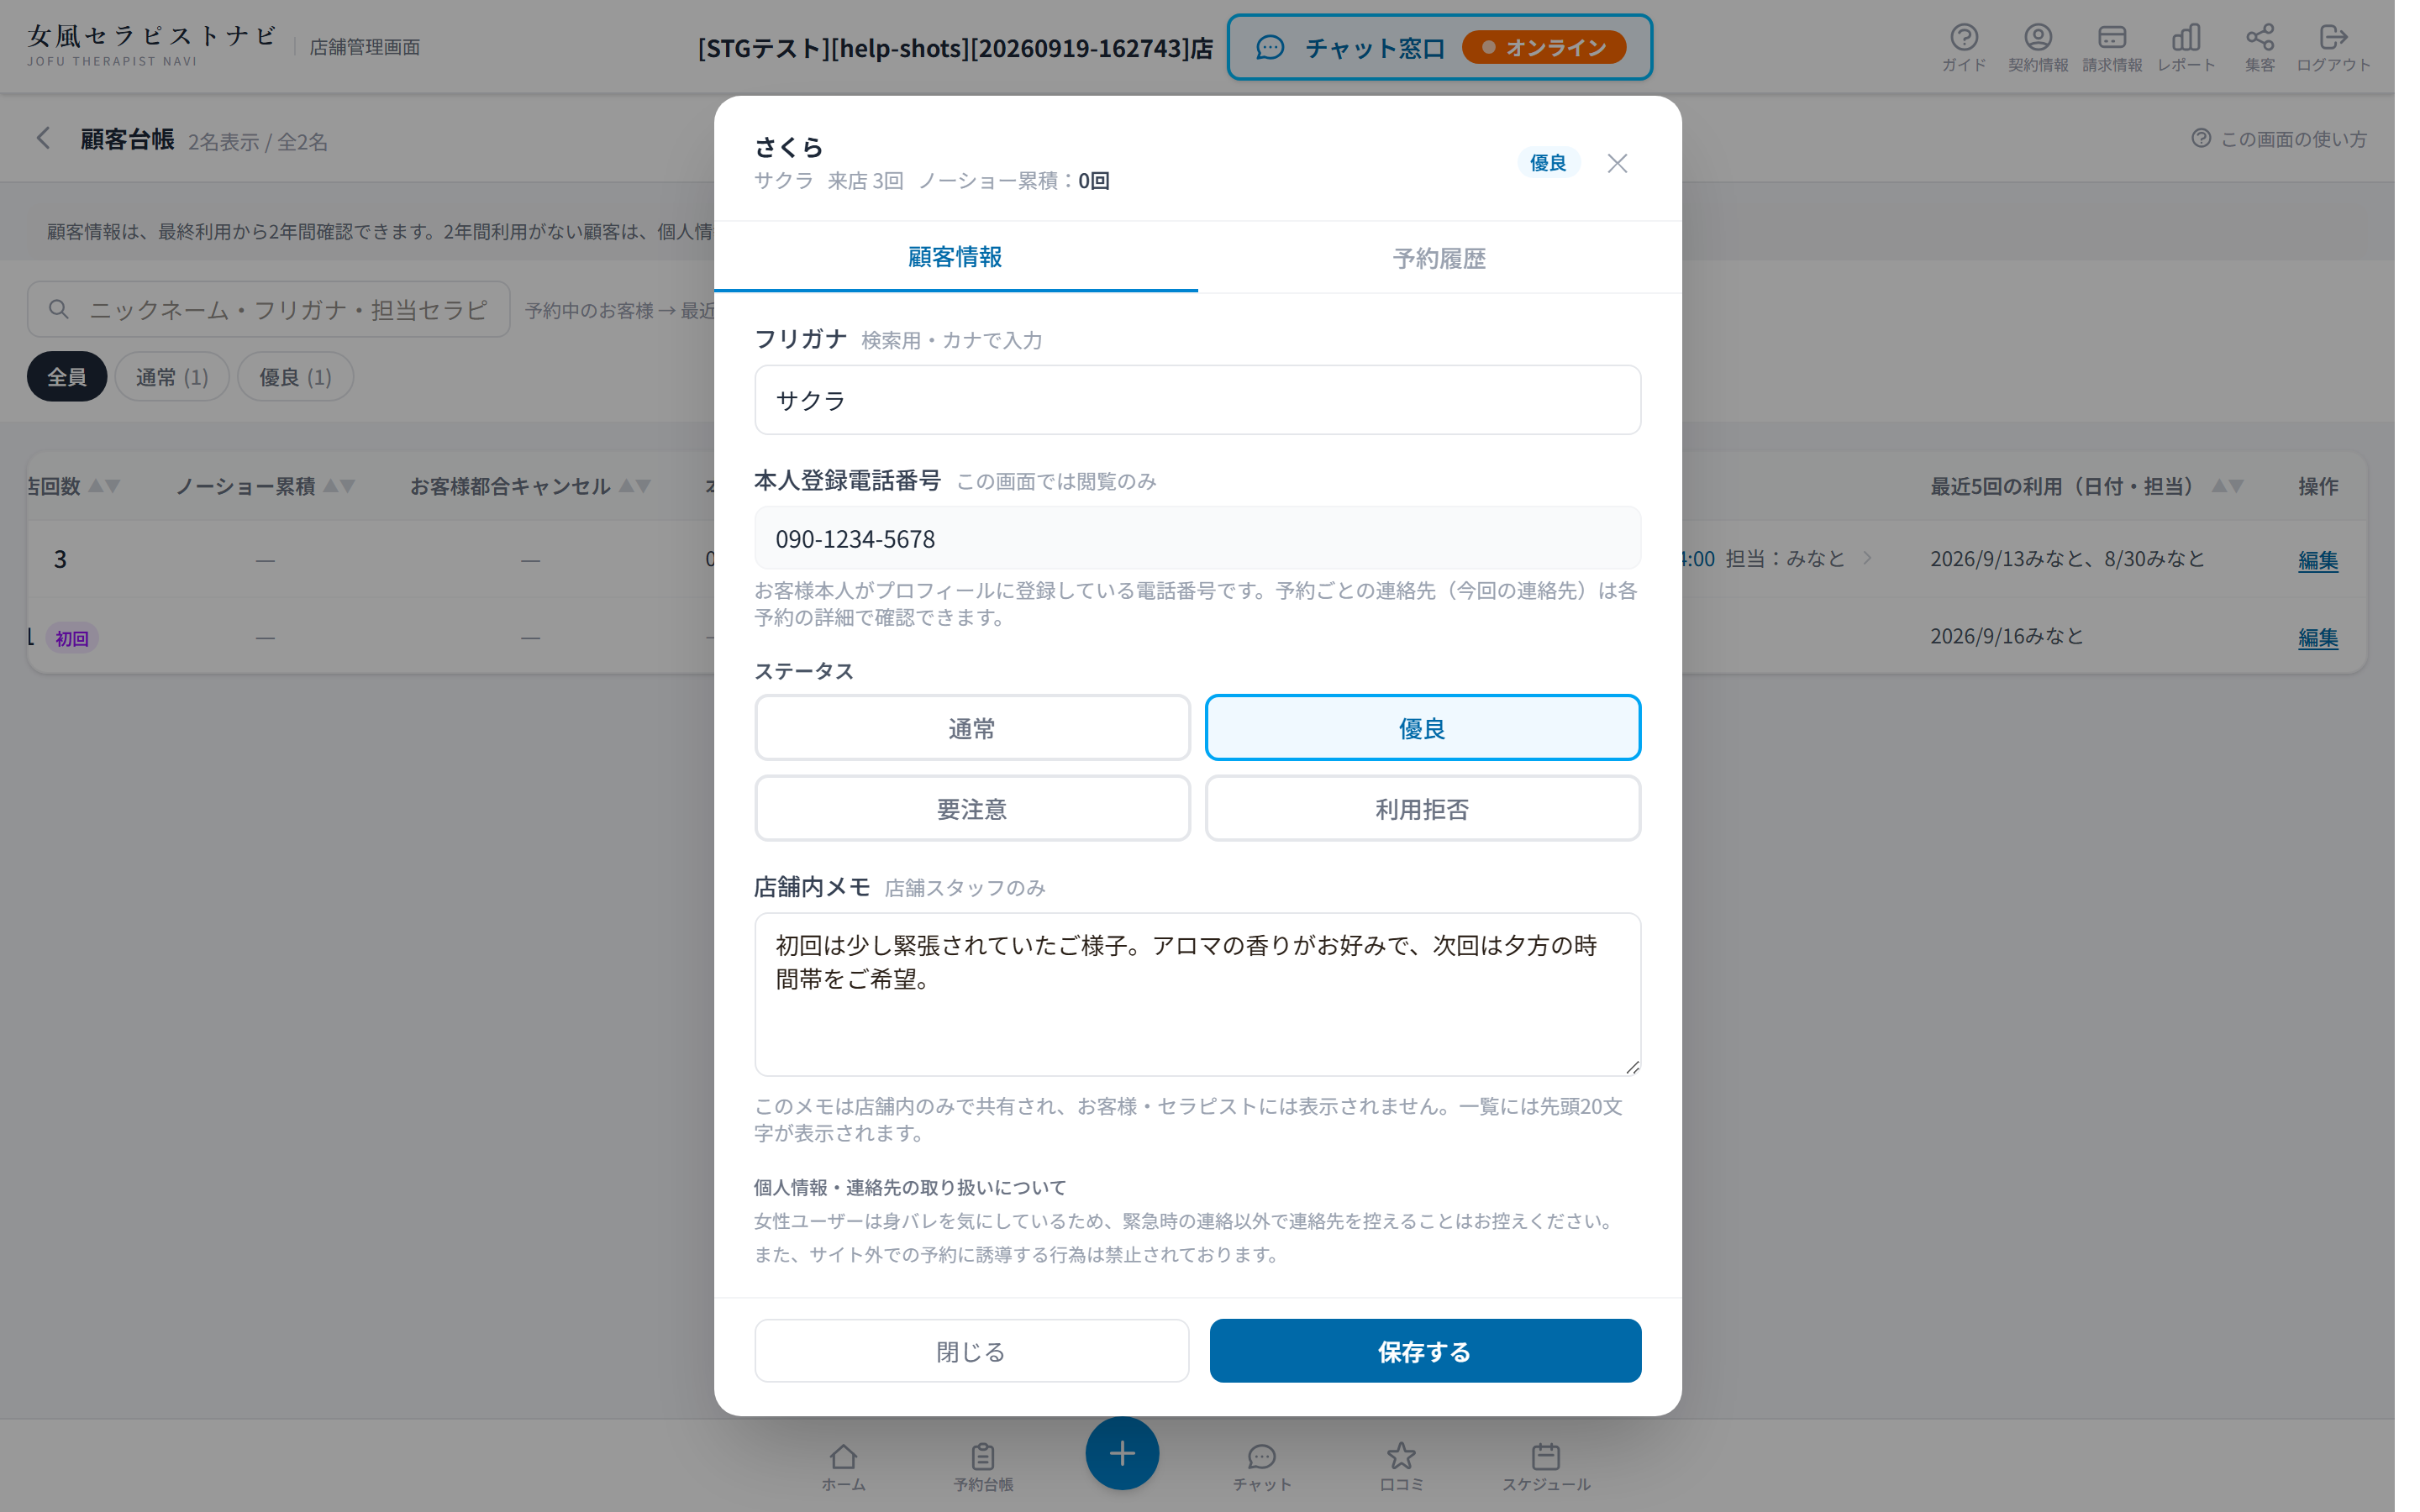Open the チャット窓口 online button
This screenshot has width=2420, height=1512.
point(1439,47)
